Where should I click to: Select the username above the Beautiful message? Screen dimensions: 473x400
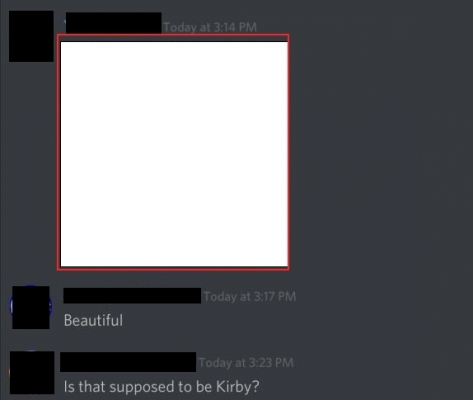[x=132, y=296]
